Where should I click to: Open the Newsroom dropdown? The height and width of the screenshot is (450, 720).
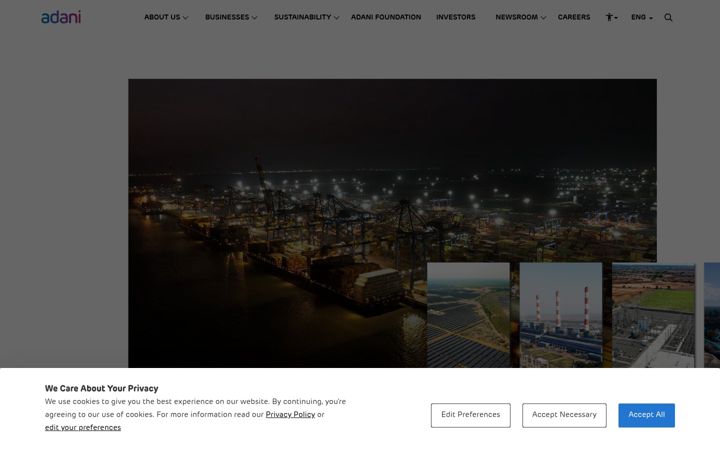(x=520, y=17)
